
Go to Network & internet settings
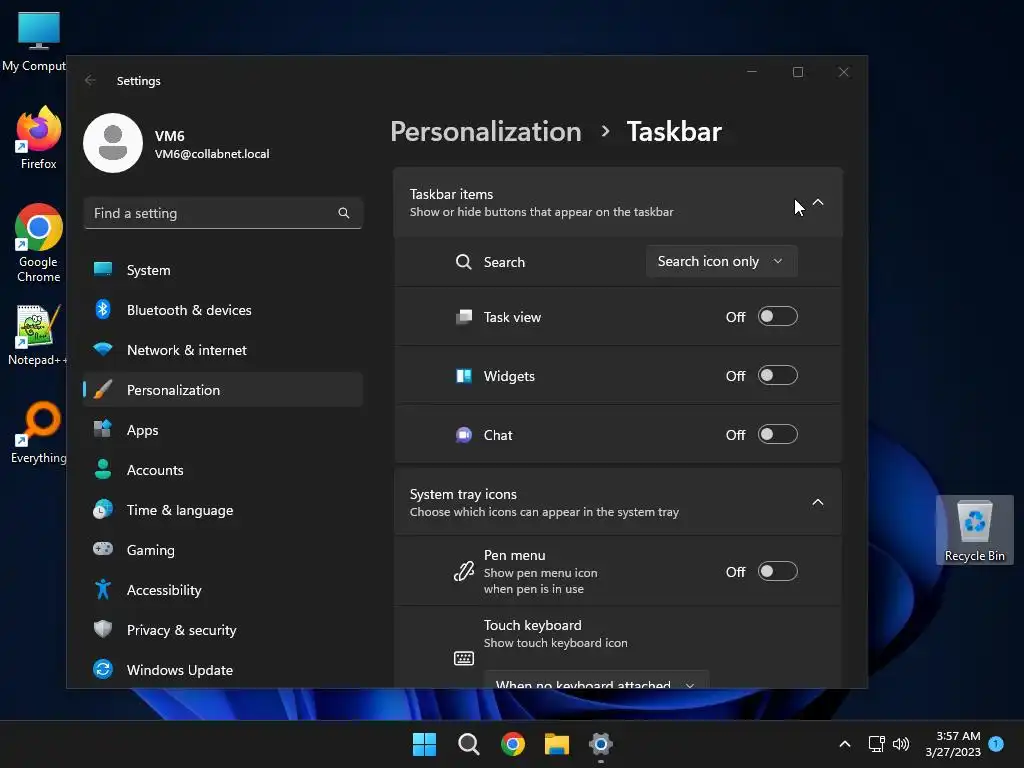pyautogui.click(x=222, y=350)
